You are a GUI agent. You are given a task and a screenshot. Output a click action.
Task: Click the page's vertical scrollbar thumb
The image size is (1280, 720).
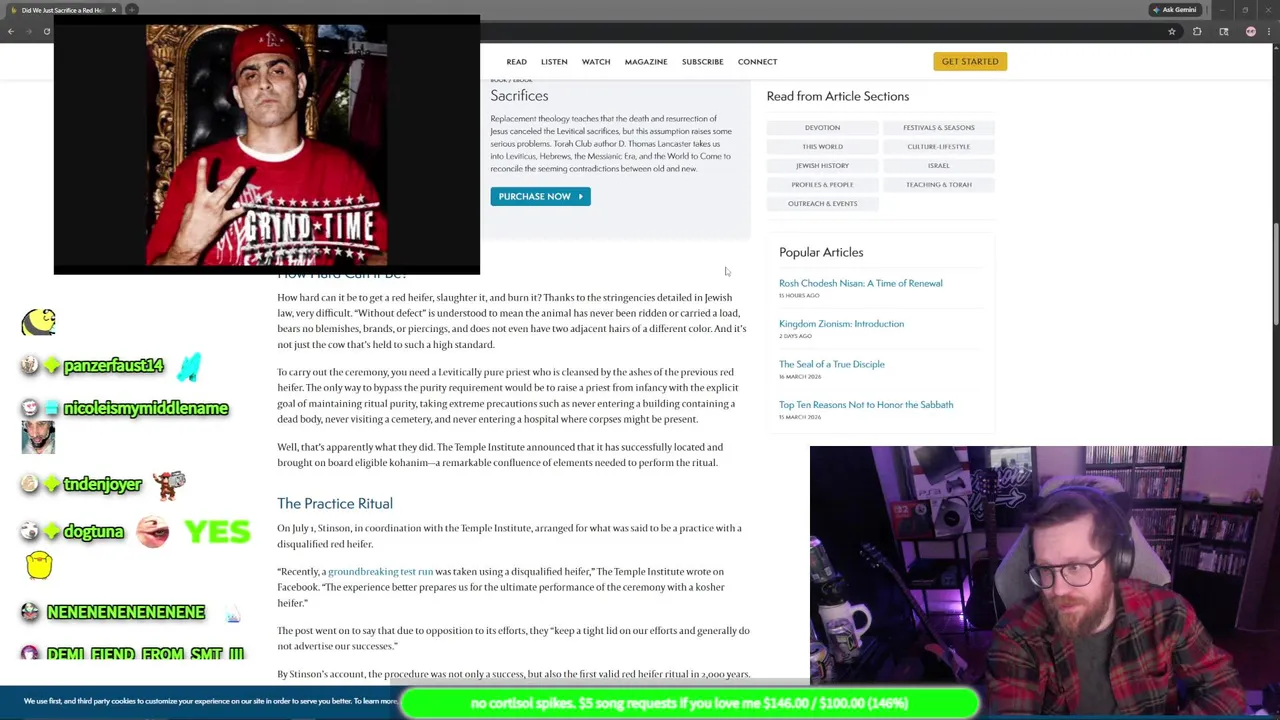(x=1275, y=272)
